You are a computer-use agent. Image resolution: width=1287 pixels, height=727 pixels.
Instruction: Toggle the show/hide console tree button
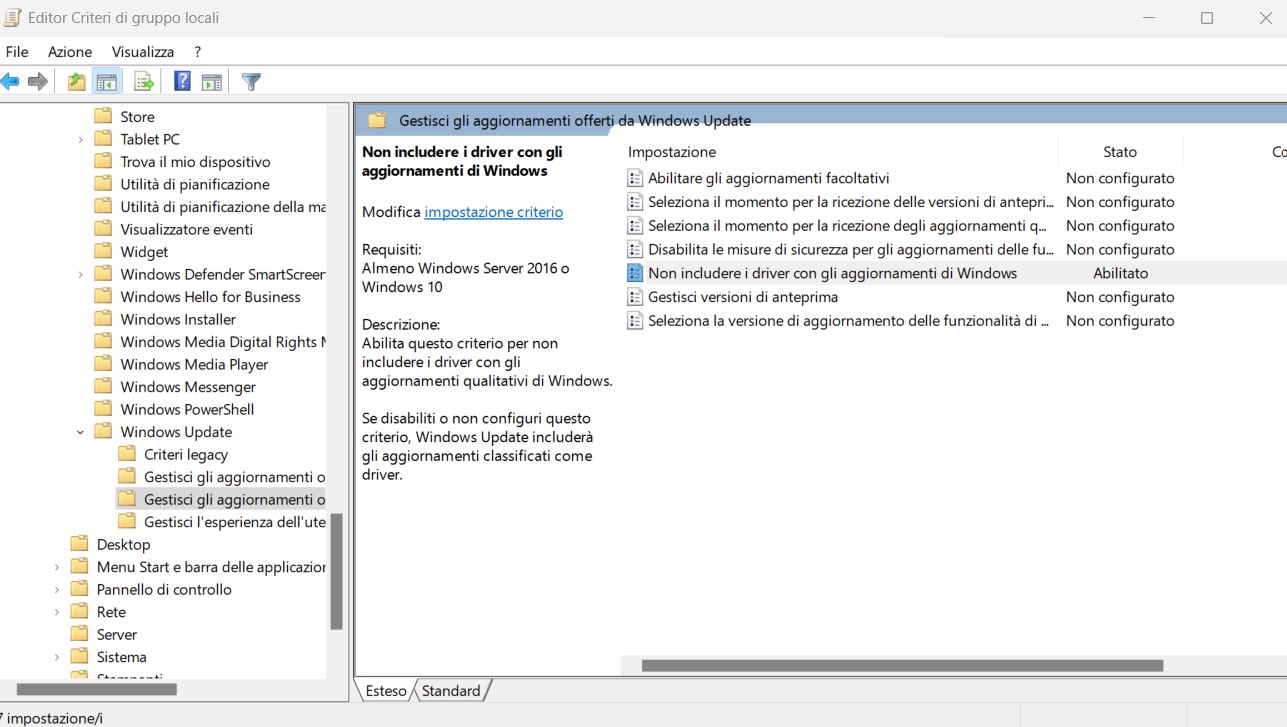tap(107, 82)
